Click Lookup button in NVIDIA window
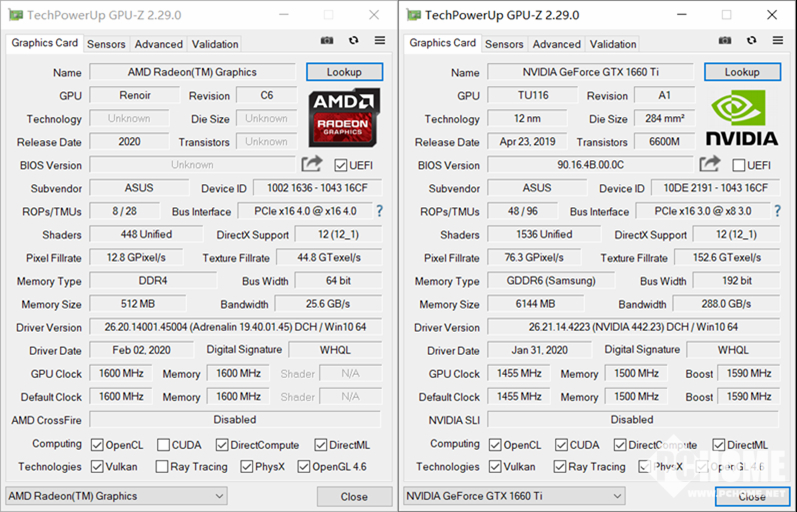 [742, 72]
